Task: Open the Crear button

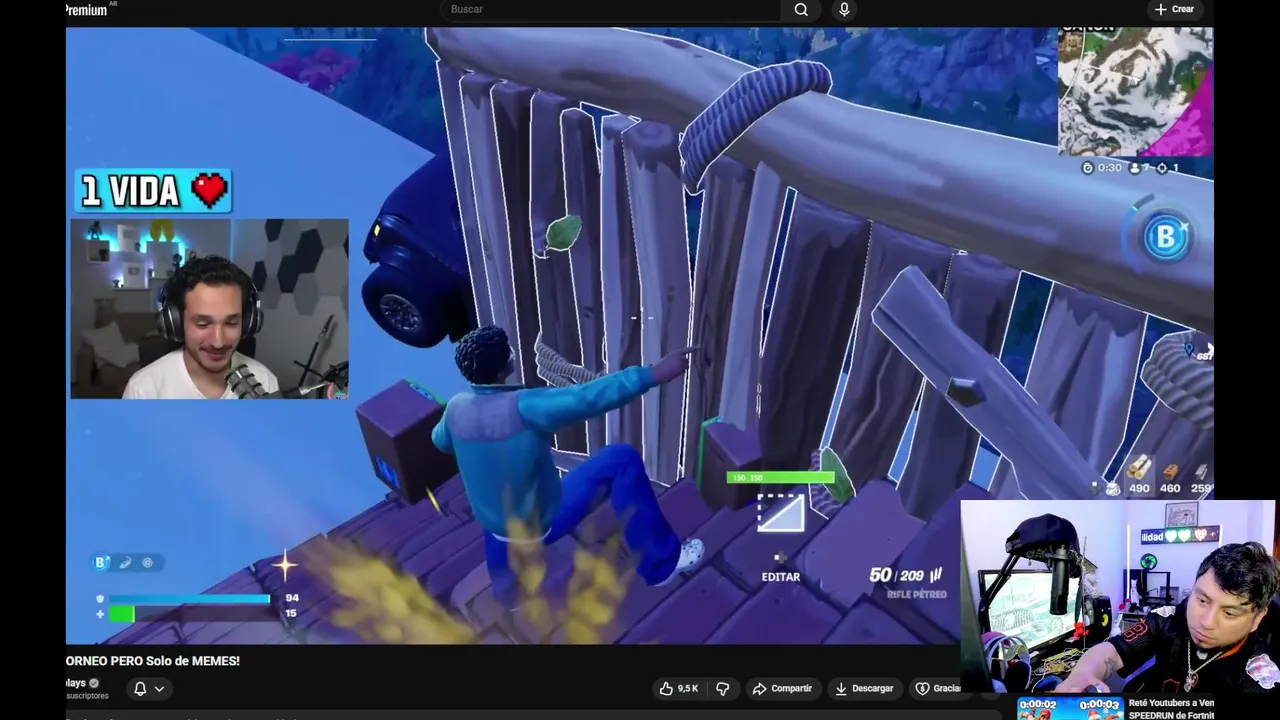Action: coord(1174,9)
